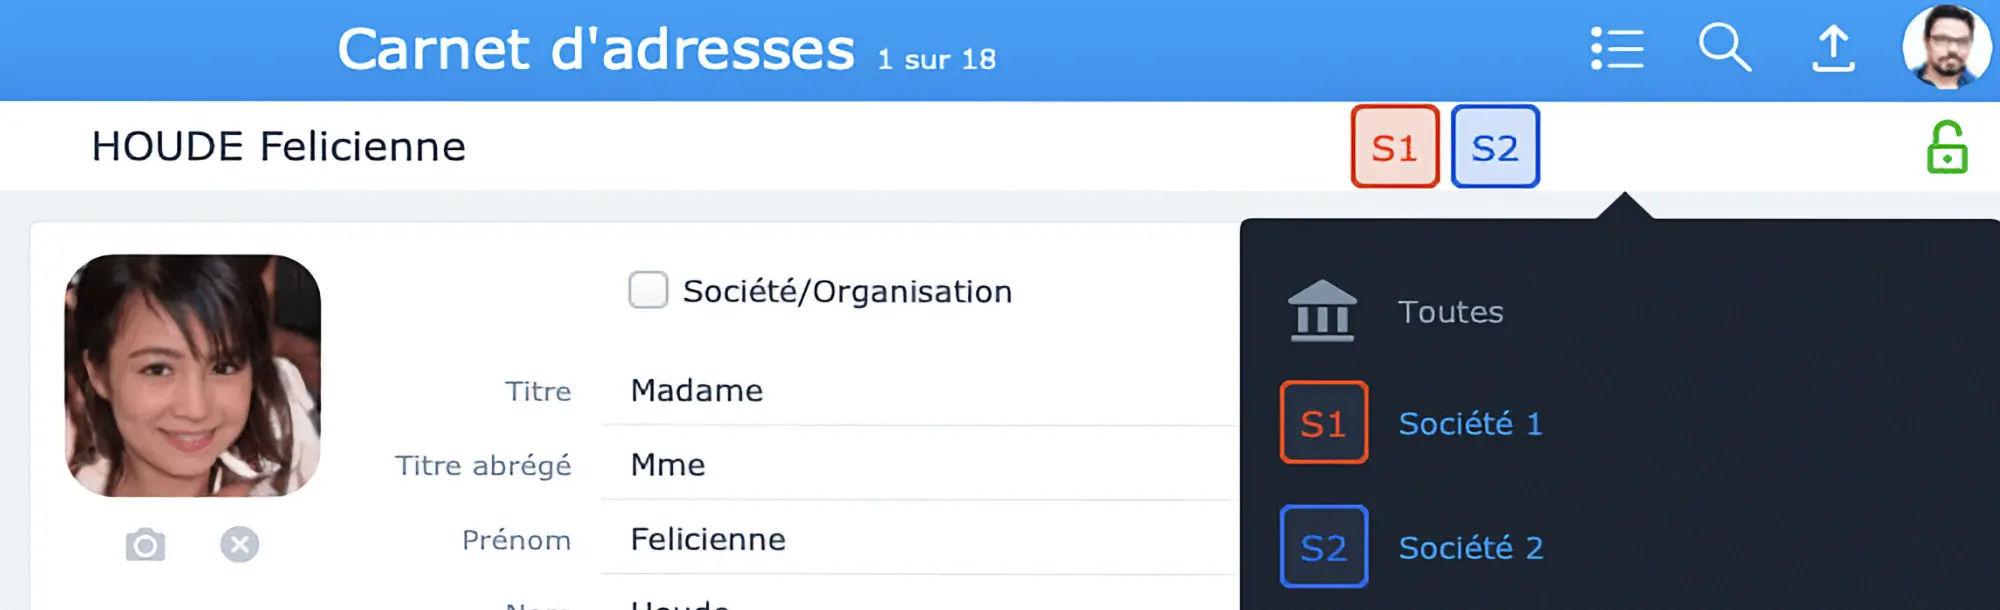Click the bank building Toutes icon

click(1322, 311)
